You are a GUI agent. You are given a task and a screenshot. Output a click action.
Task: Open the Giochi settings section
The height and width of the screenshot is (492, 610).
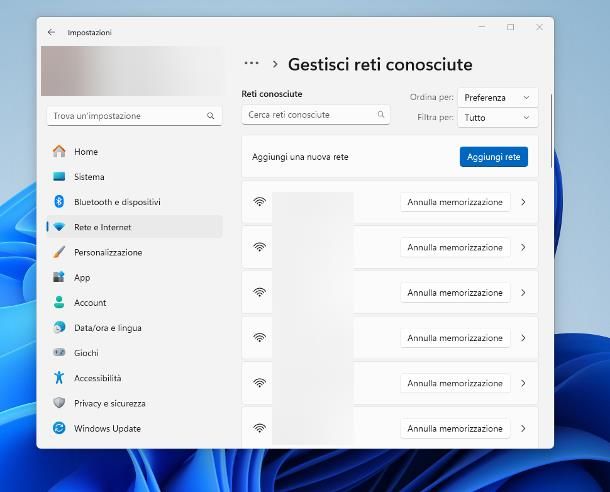coord(135,353)
